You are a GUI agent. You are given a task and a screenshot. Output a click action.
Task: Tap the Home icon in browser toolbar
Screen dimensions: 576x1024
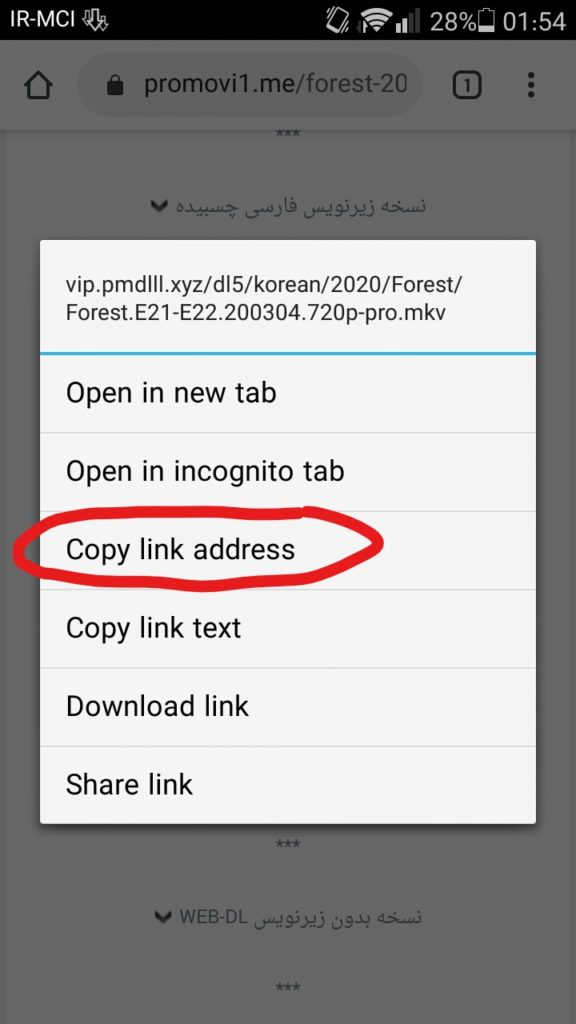pyautogui.click(x=38, y=85)
